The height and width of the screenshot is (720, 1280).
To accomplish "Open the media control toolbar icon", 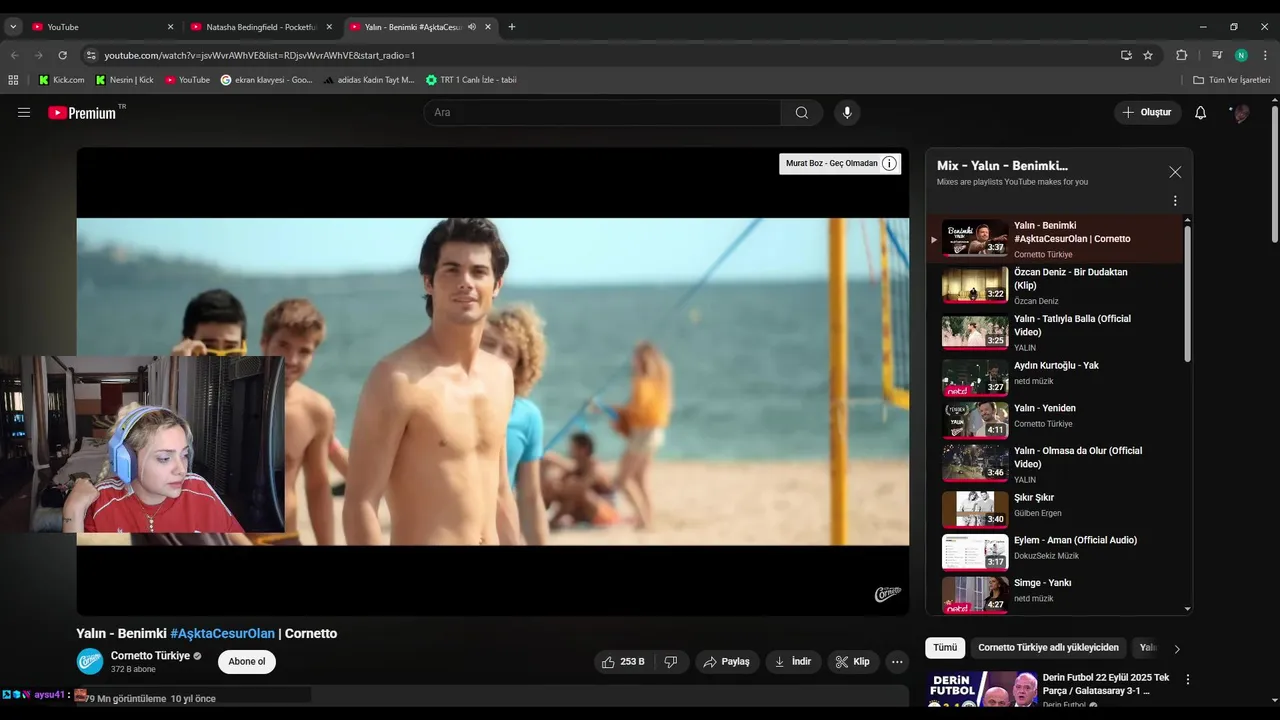I will click(1217, 55).
